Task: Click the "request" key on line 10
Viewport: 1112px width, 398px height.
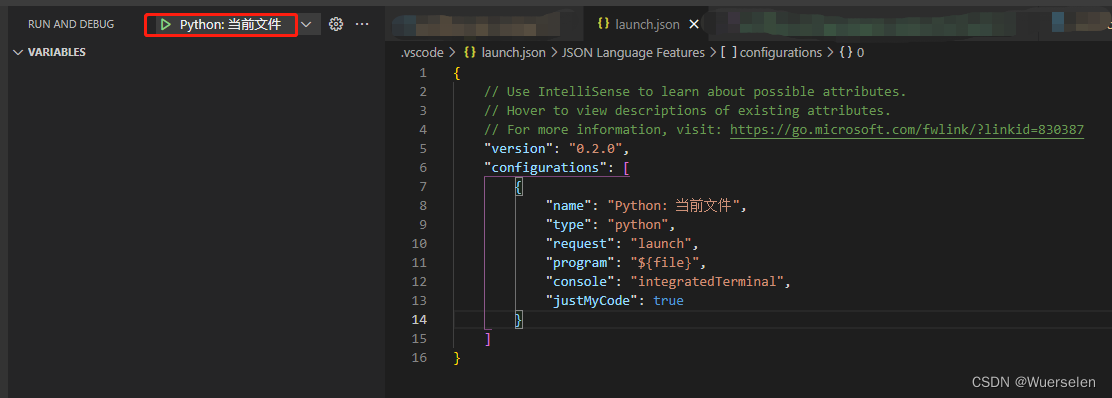Action: click(580, 244)
